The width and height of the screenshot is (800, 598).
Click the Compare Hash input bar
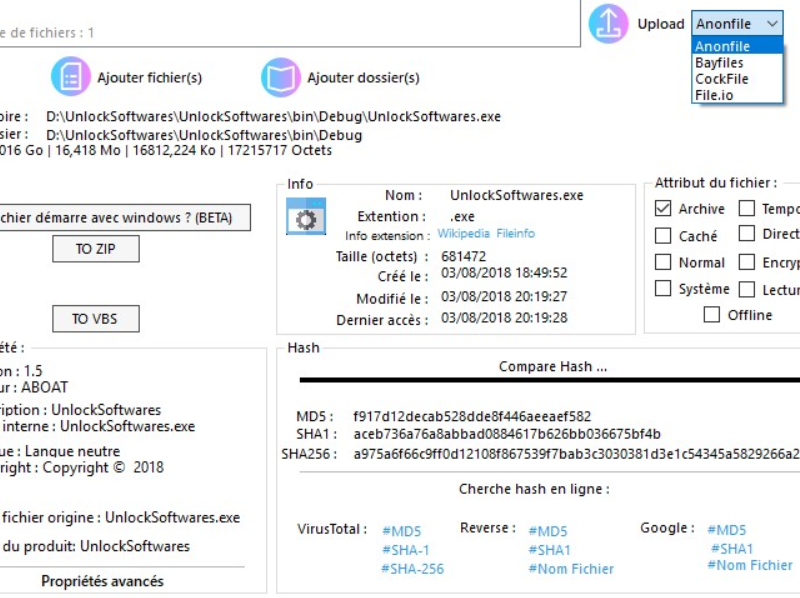click(550, 380)
